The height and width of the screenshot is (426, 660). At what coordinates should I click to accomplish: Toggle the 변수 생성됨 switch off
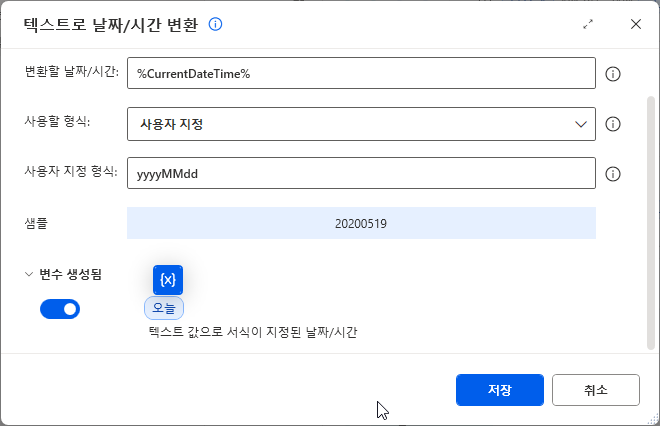click(x=60, y=309)
